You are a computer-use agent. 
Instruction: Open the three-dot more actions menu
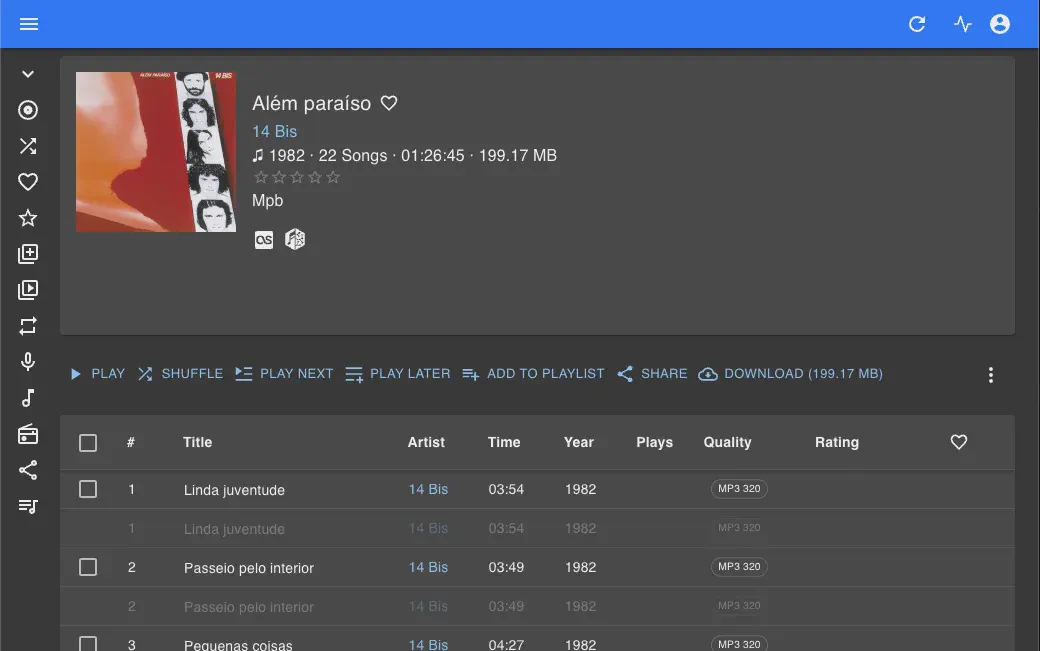point(990,375)
